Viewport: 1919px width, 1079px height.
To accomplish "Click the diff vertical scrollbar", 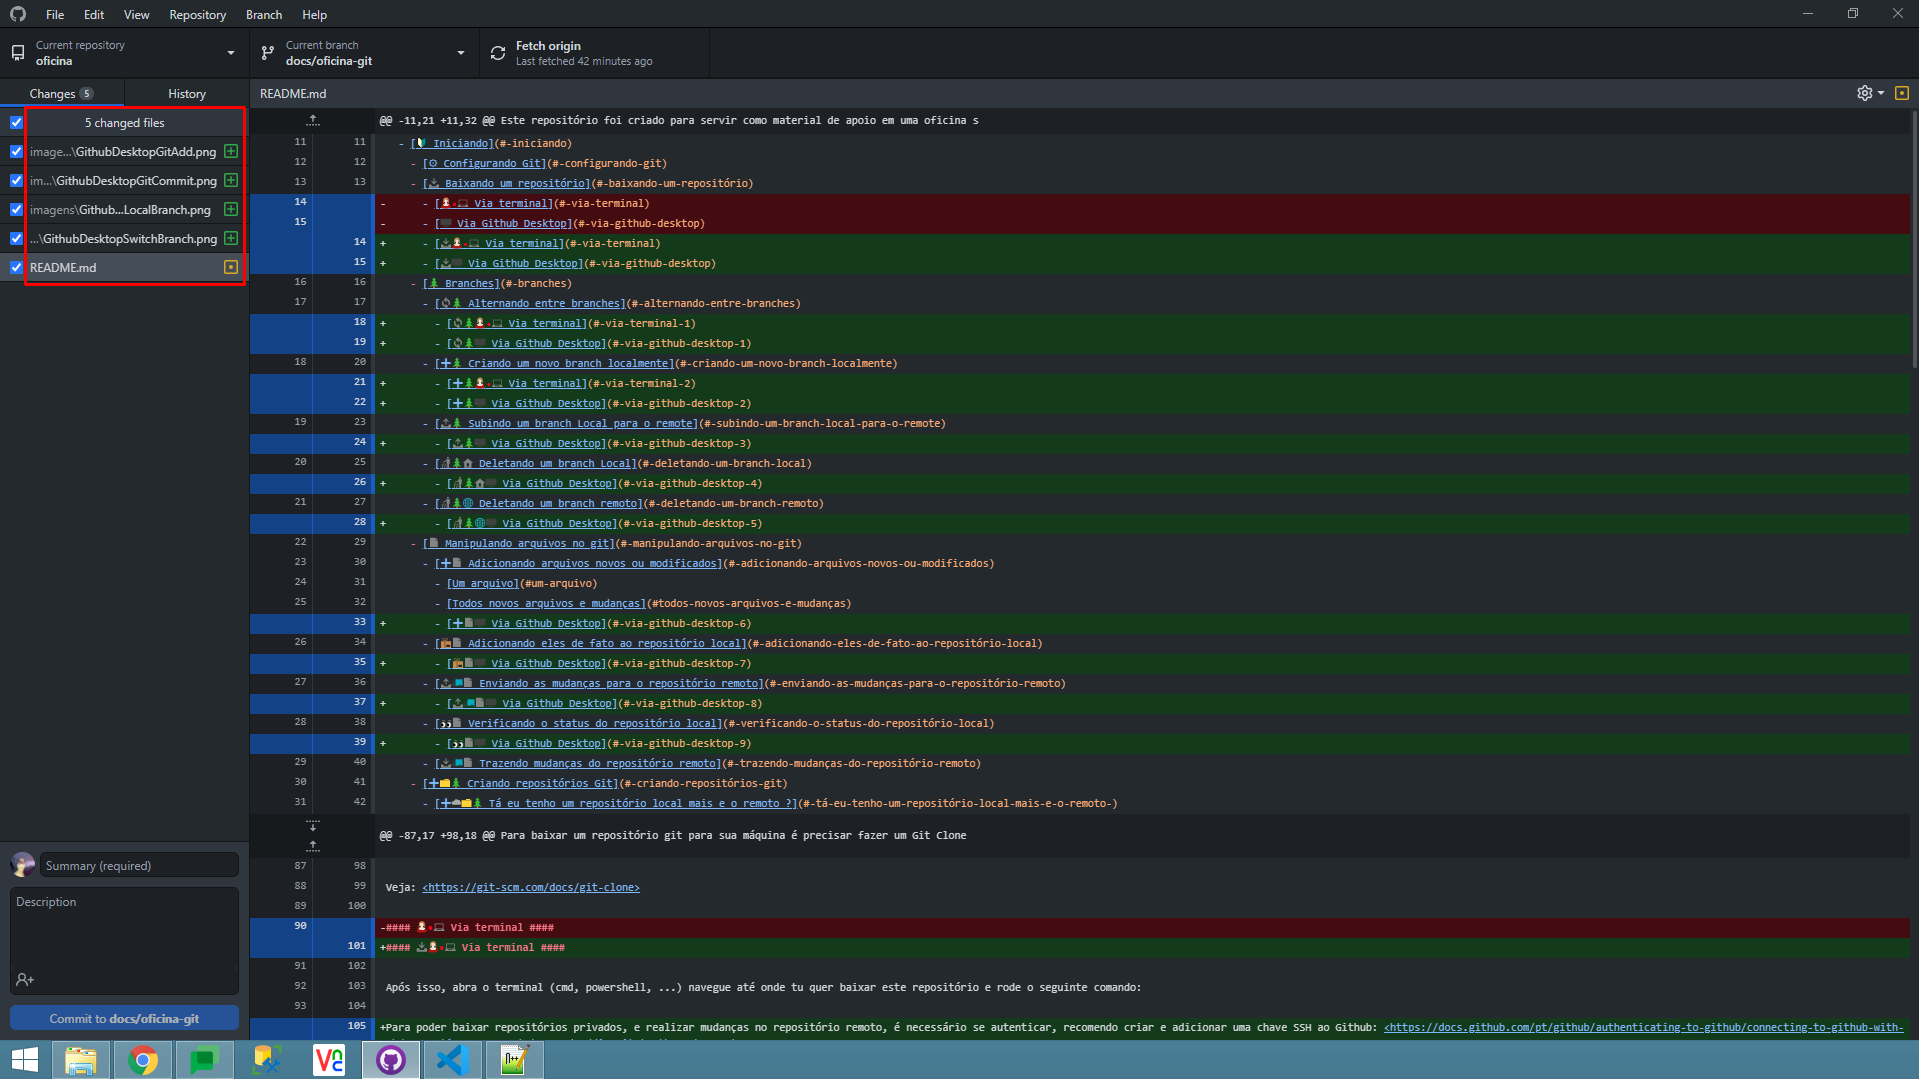I will pos(1914,240).
